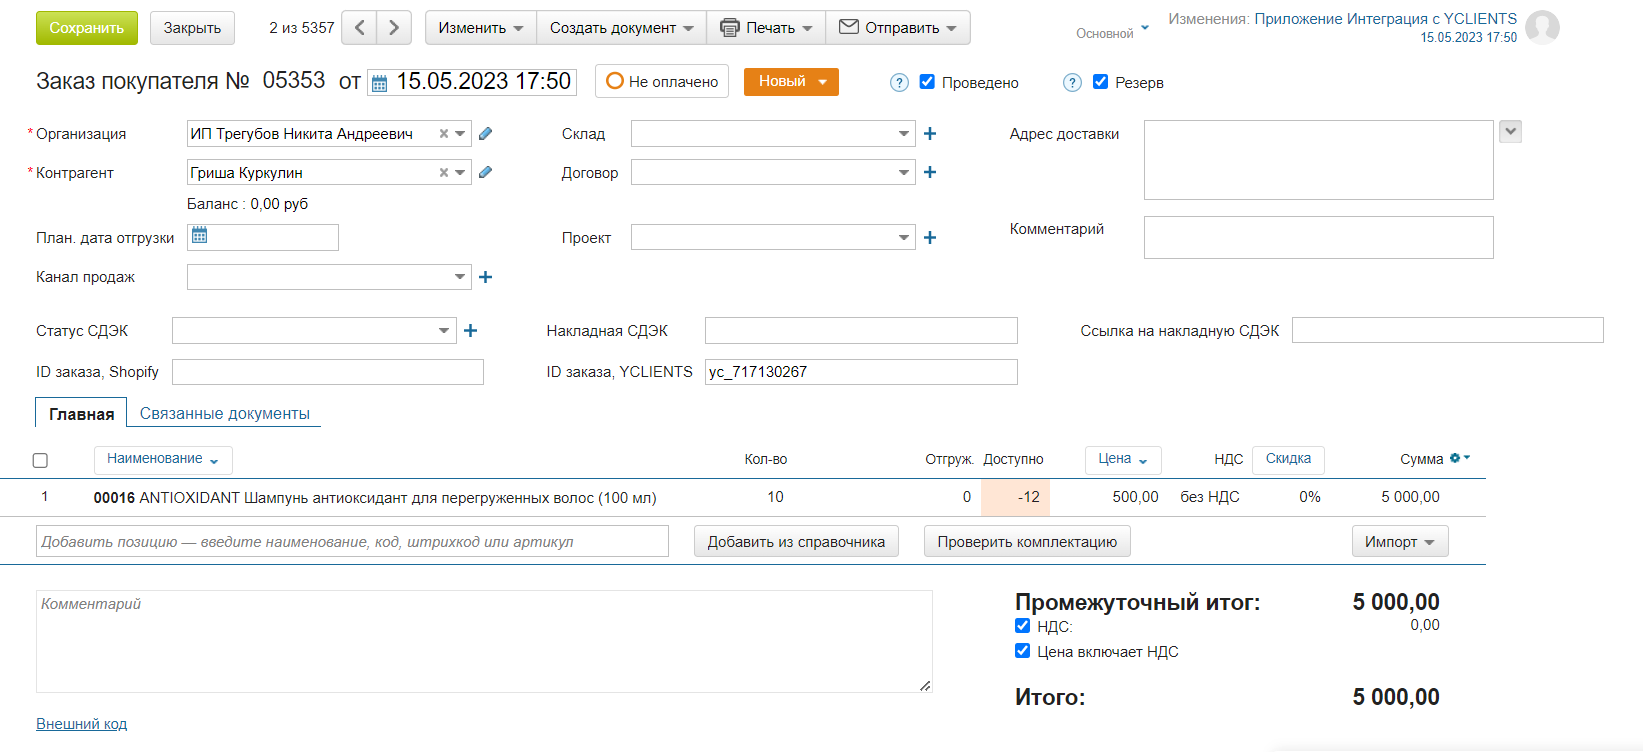Click the Скидка column header button
Viewport: 1643px width, 752px height.
point(1288,459)
